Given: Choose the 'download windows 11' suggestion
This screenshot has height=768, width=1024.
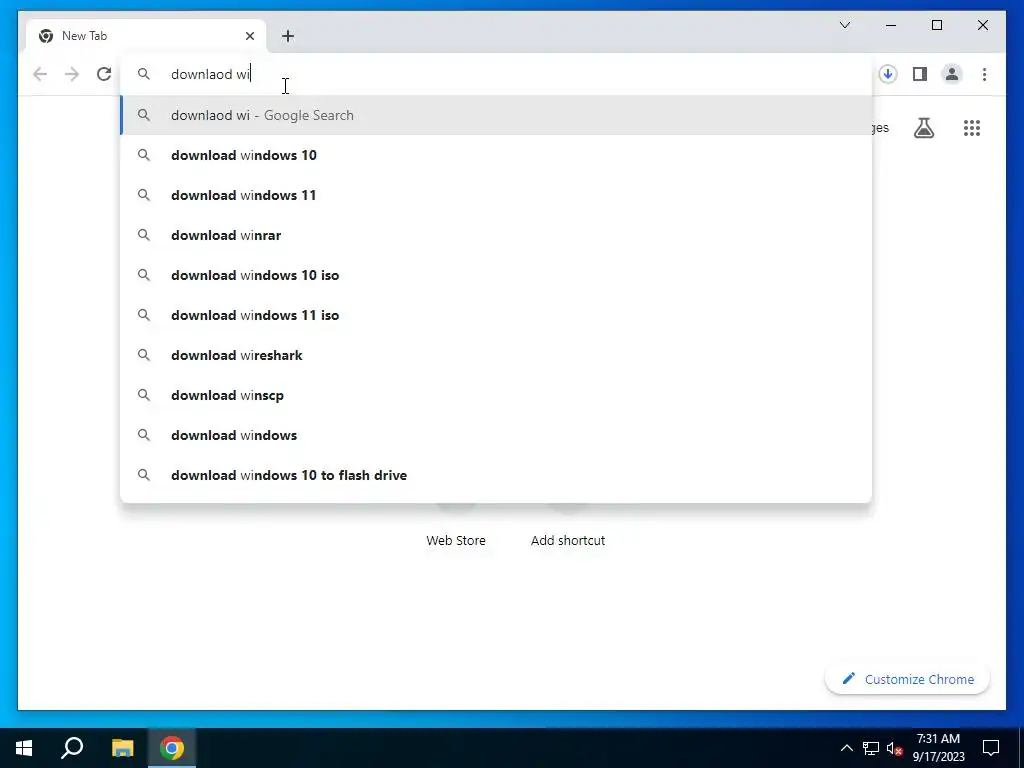Looking at the screenshot, I should (x=496, y=195).
